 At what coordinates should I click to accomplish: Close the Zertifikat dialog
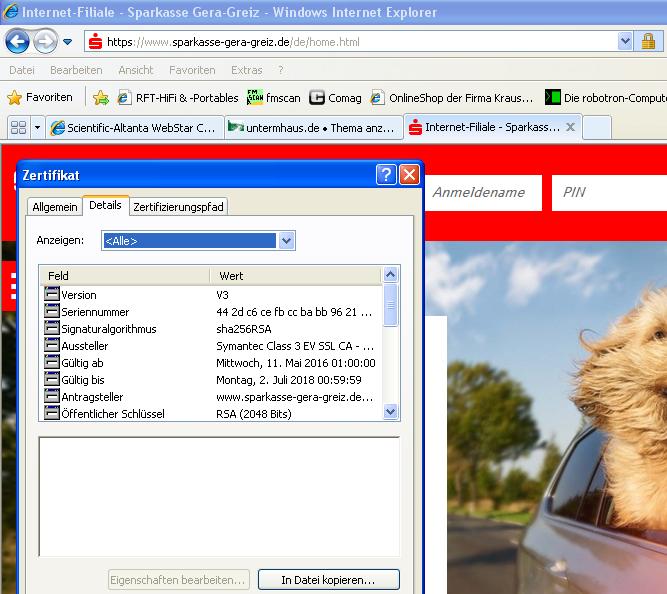click(x=409, y=174)
